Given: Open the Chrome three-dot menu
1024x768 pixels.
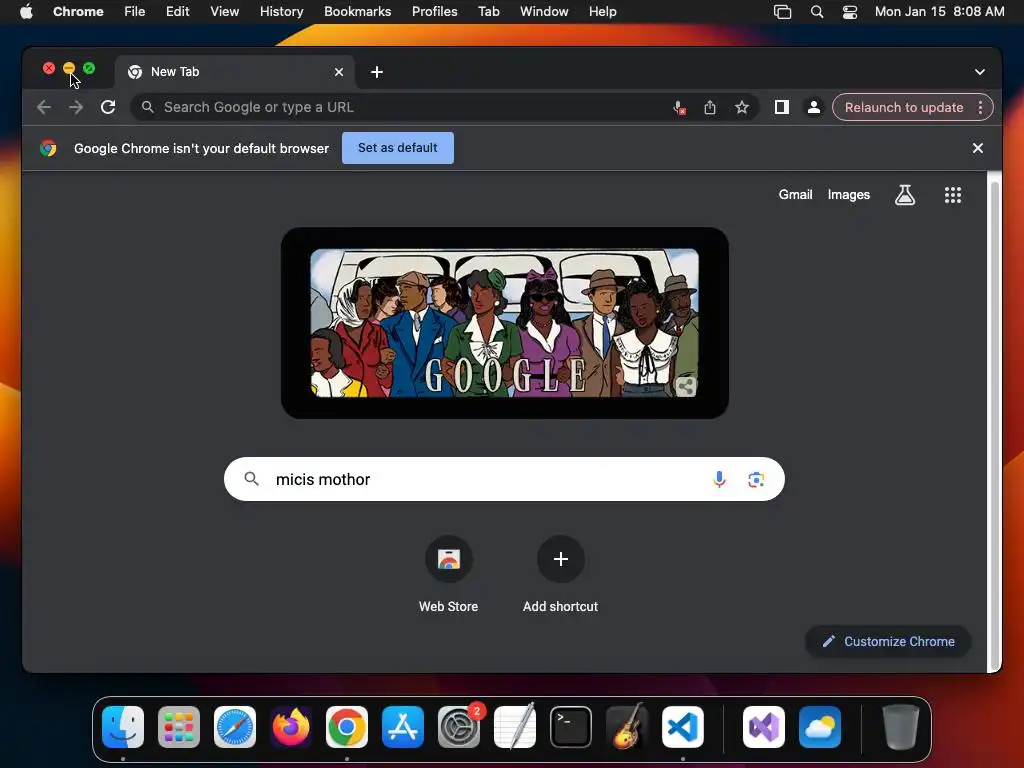Looking at the screenshot, I should coord(980,107).
